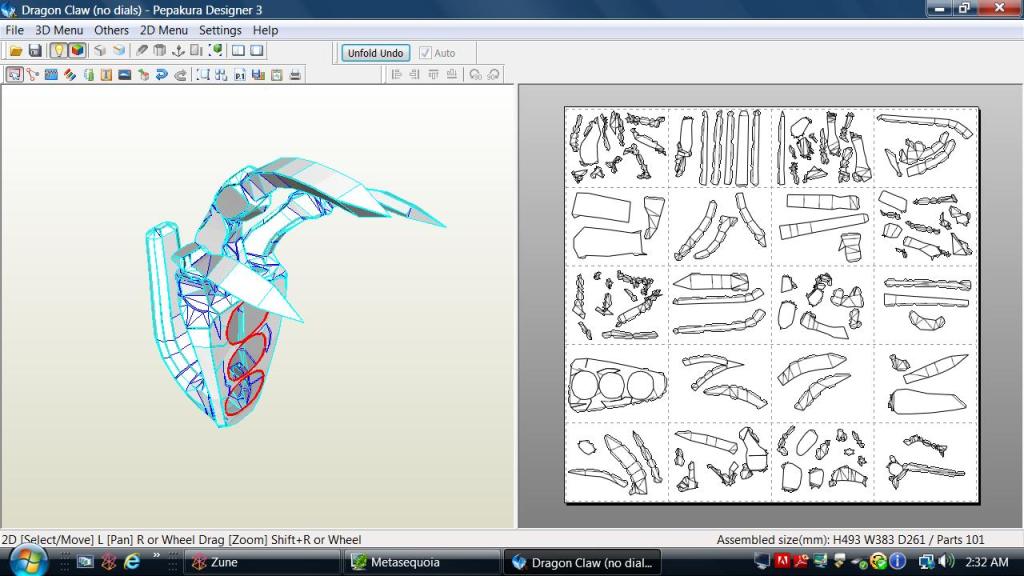
Task: Click the page with five long vertical strips
Action: click(720, 148)
